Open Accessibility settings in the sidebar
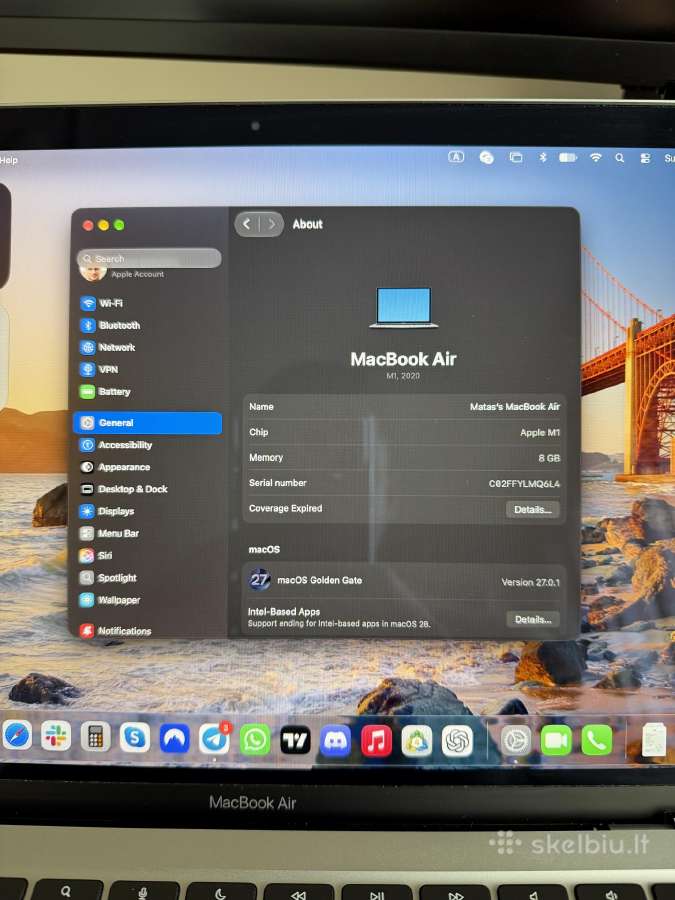This screenshot has height=900, width=675. [x=149, y=445]
